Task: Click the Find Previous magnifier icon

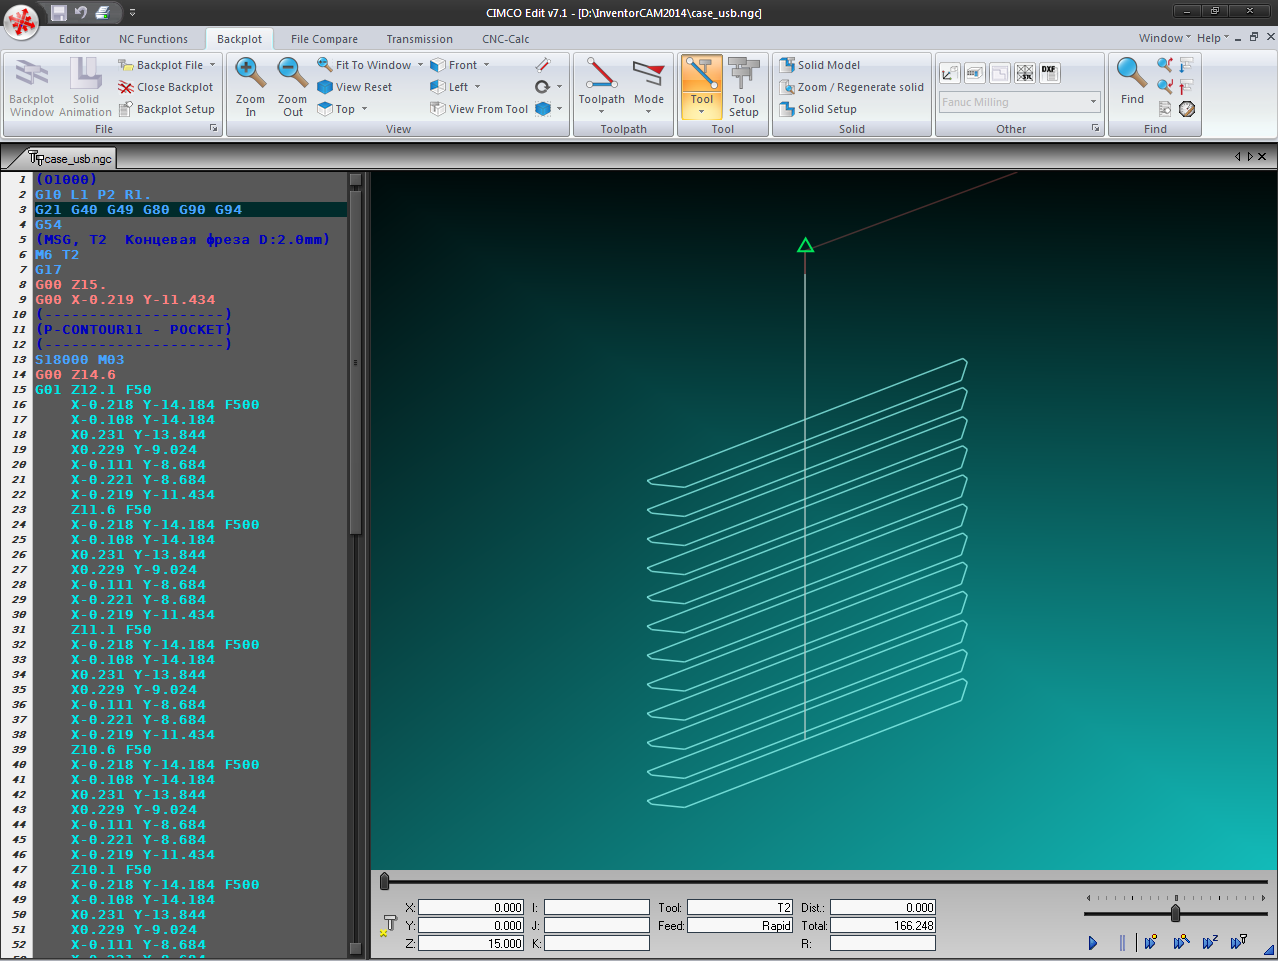Action: (1165, 65)
